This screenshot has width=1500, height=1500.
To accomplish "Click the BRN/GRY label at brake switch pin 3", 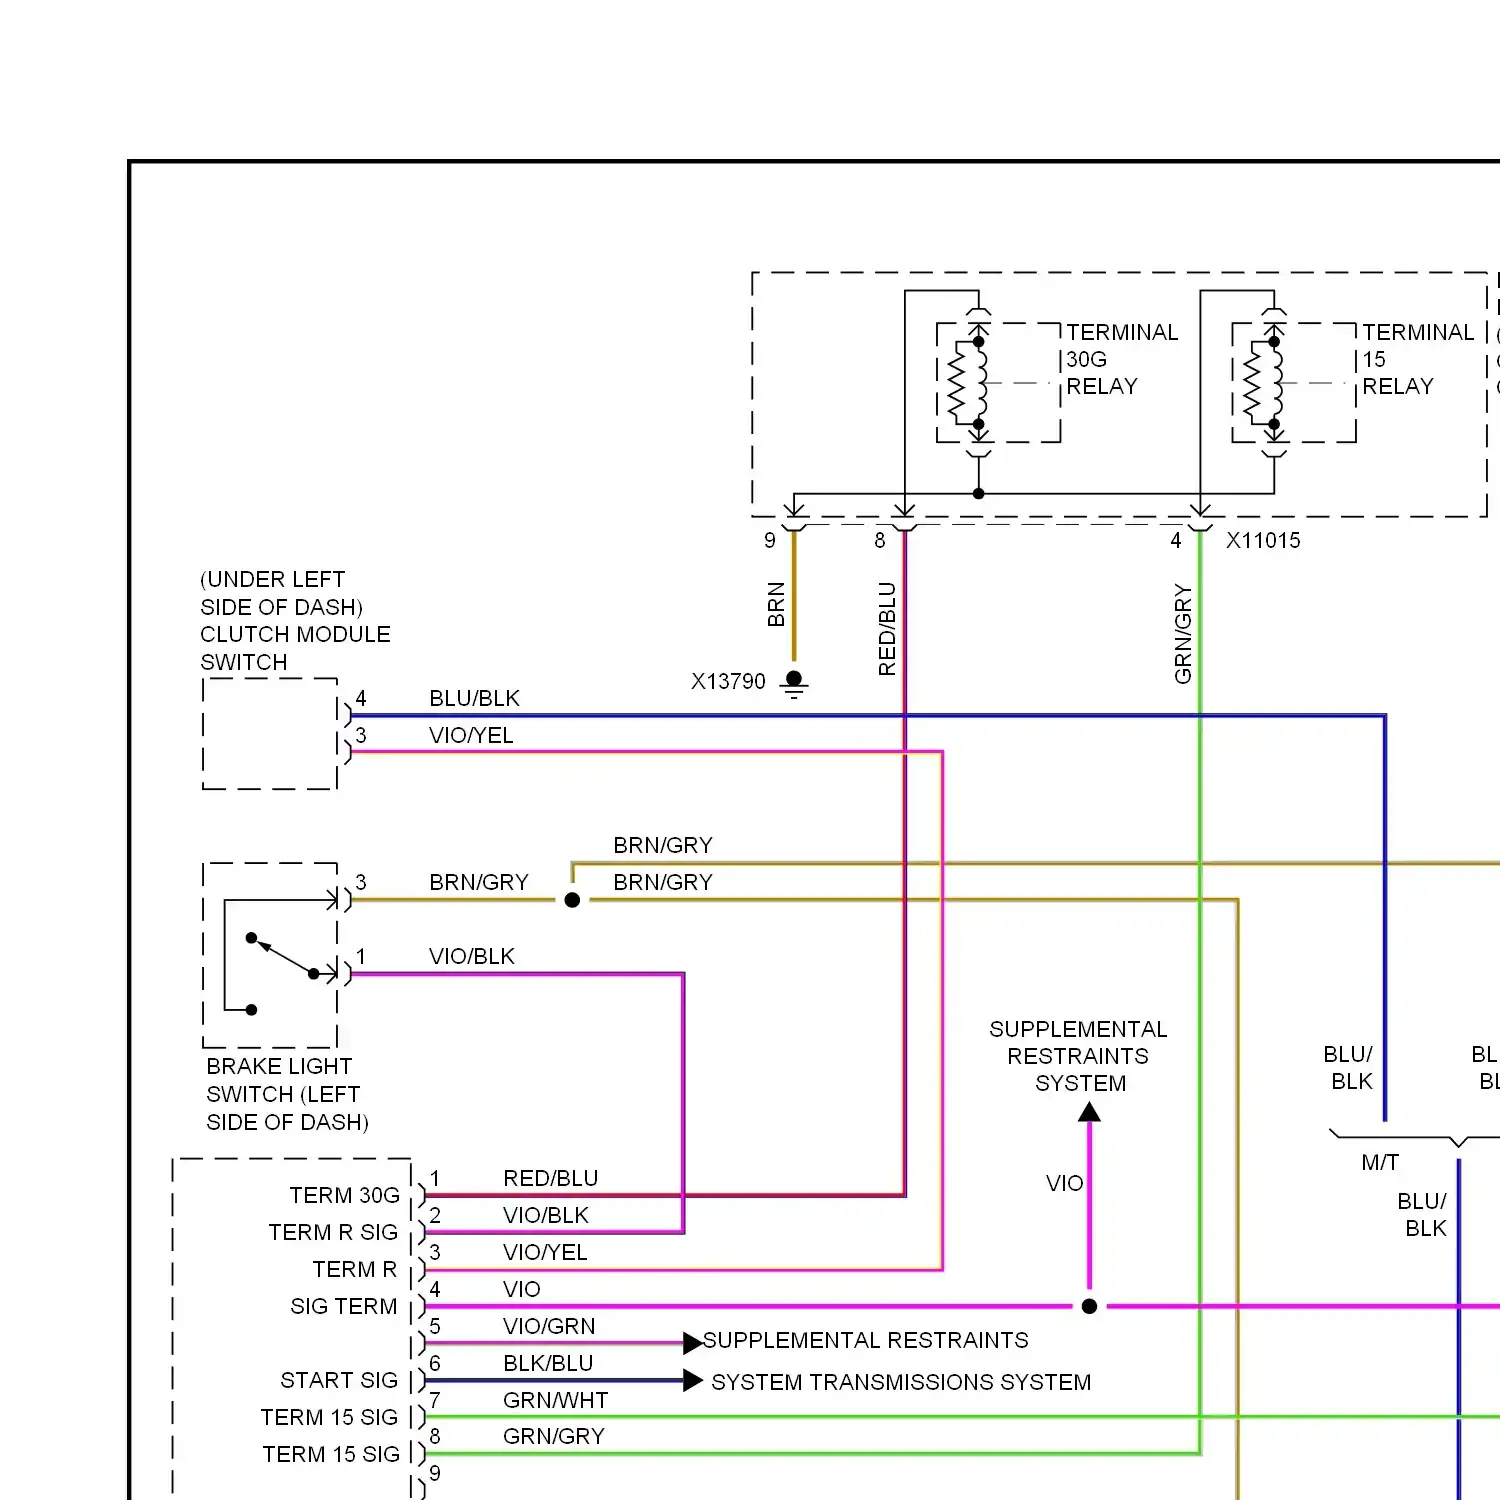I will [x=478, y=883].
